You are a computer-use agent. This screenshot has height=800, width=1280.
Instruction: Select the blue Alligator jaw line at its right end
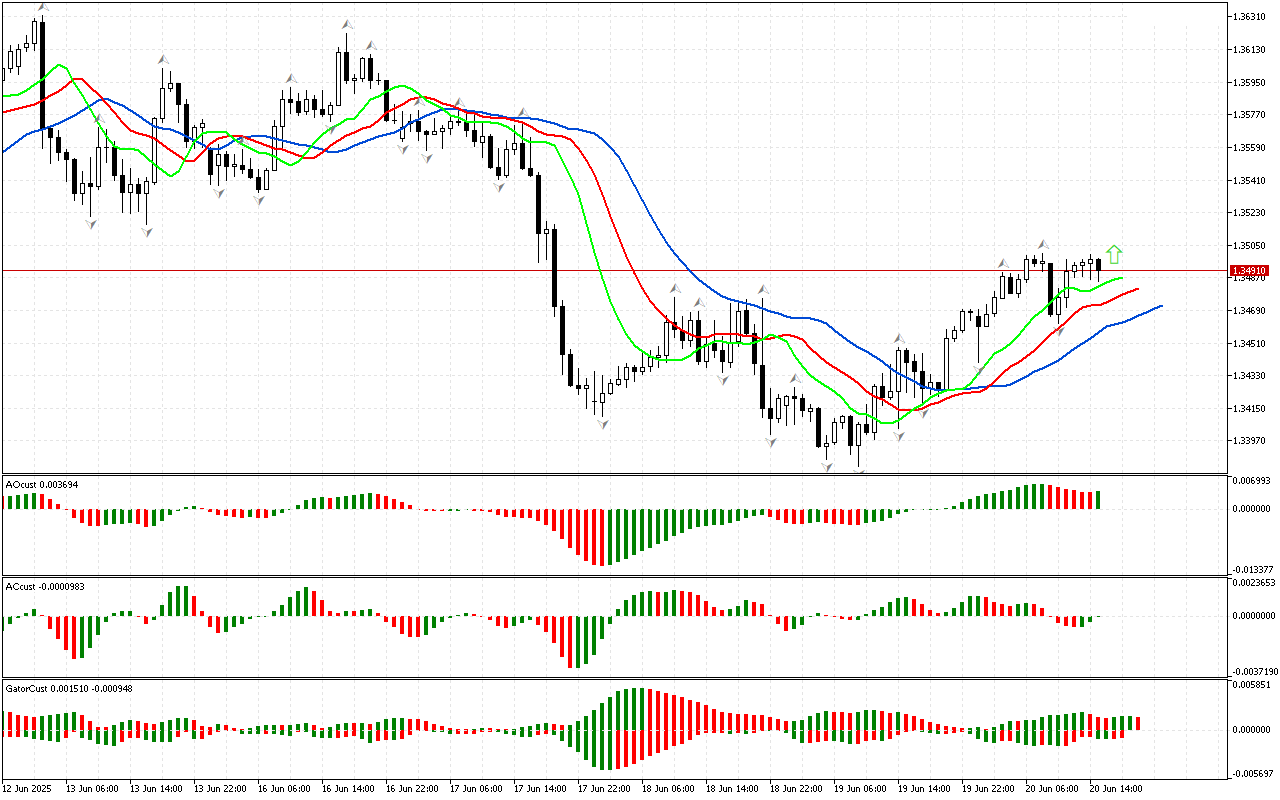[1160, 306]
